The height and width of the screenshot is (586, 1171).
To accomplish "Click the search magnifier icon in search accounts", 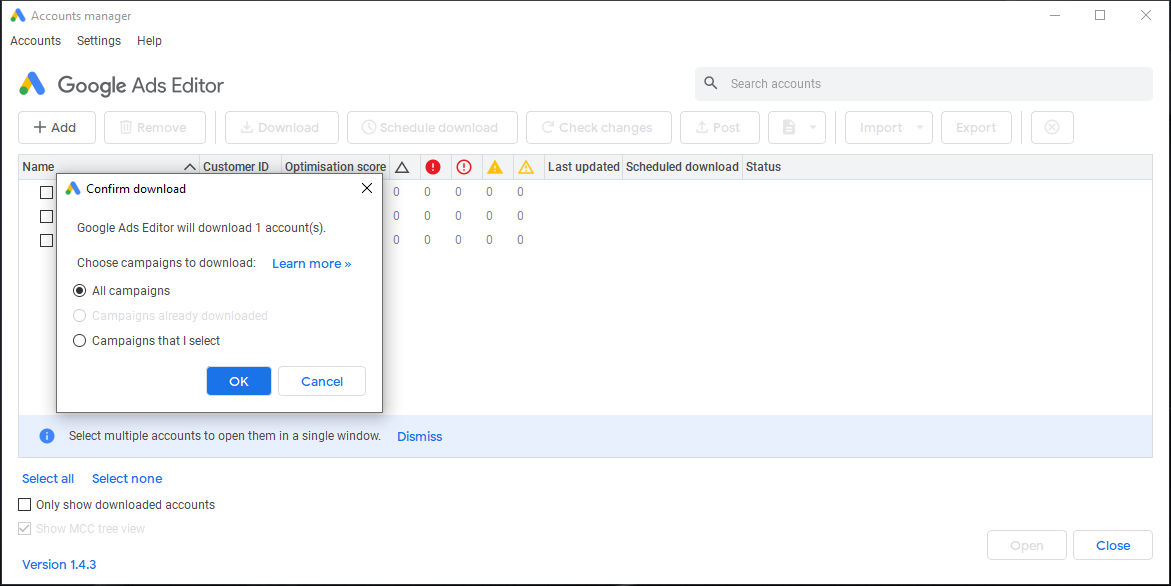I will (x=710, y=83).
